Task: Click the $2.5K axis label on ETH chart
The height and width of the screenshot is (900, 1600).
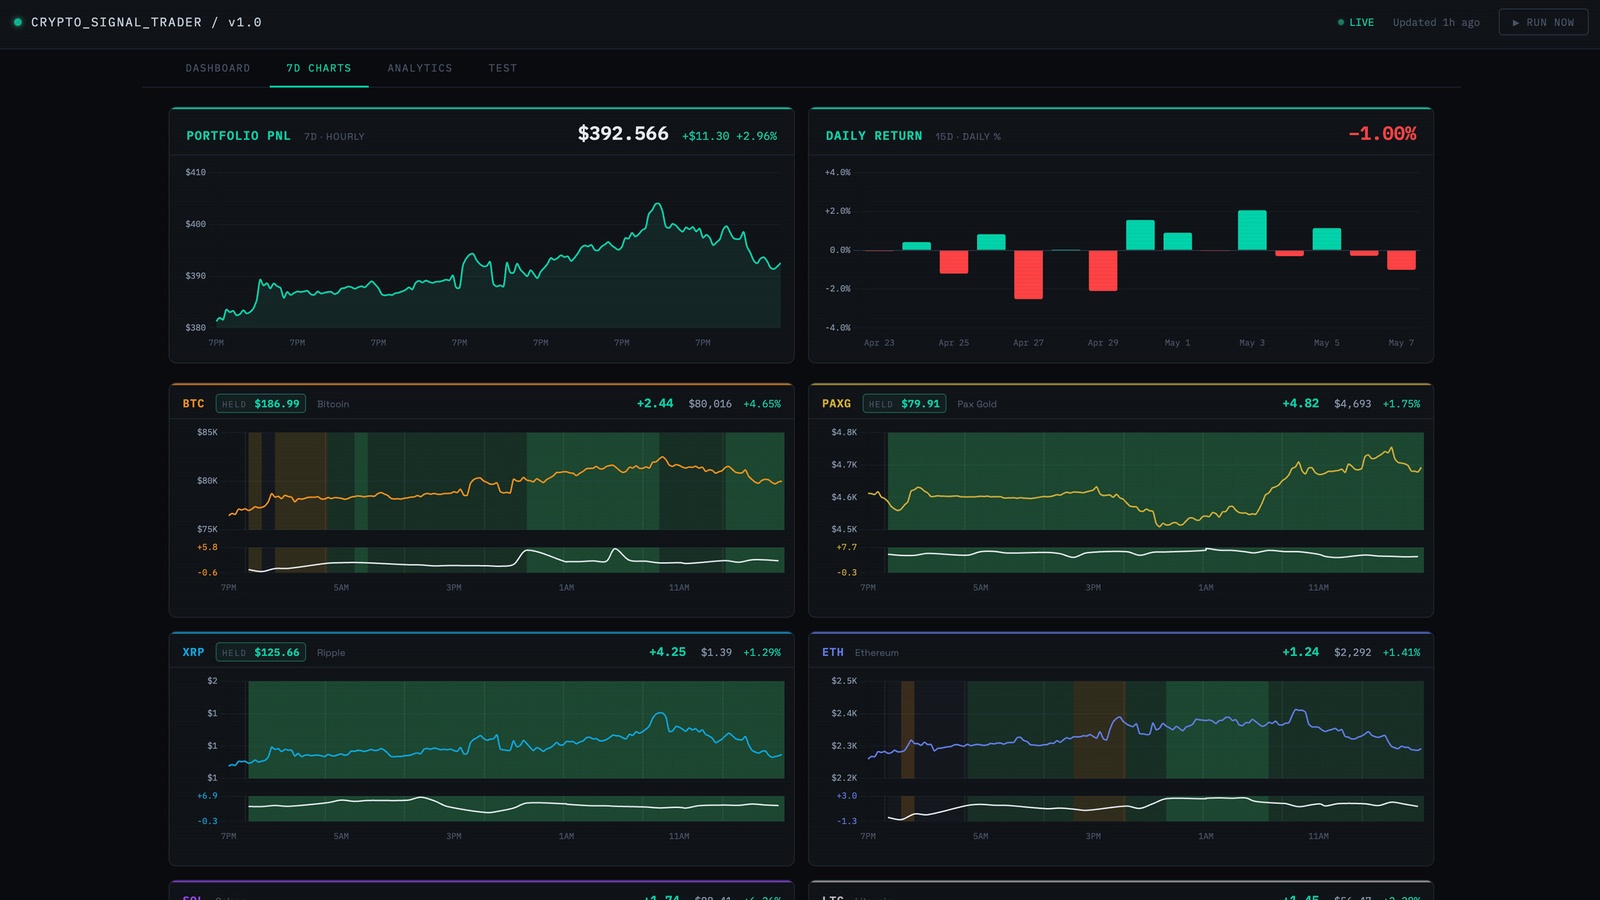Action: [x=844, y=681]
